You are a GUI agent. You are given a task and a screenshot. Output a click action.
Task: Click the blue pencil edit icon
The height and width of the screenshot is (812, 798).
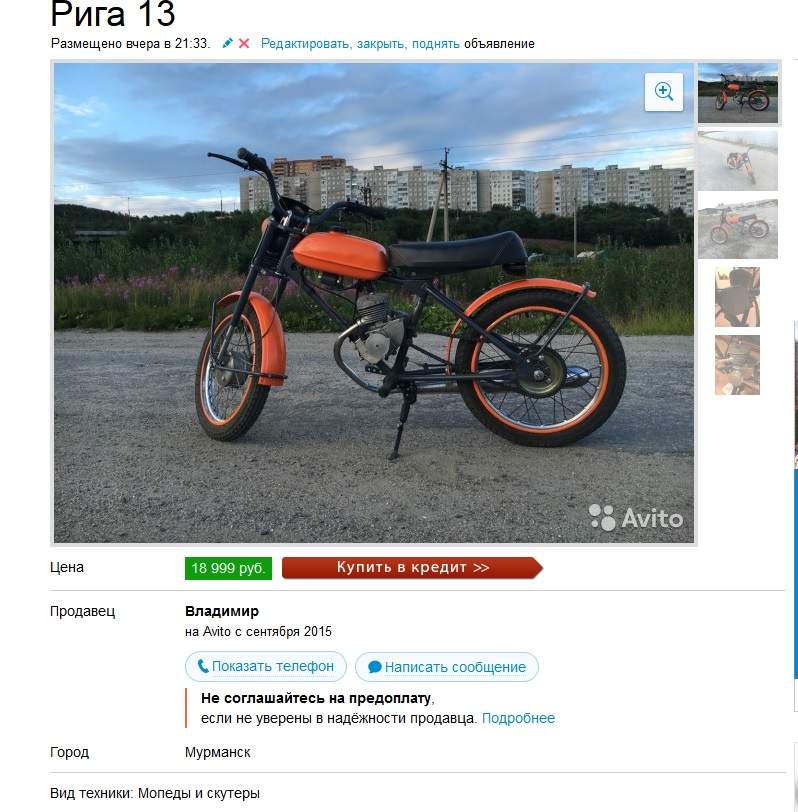click(x=227, y=43)
